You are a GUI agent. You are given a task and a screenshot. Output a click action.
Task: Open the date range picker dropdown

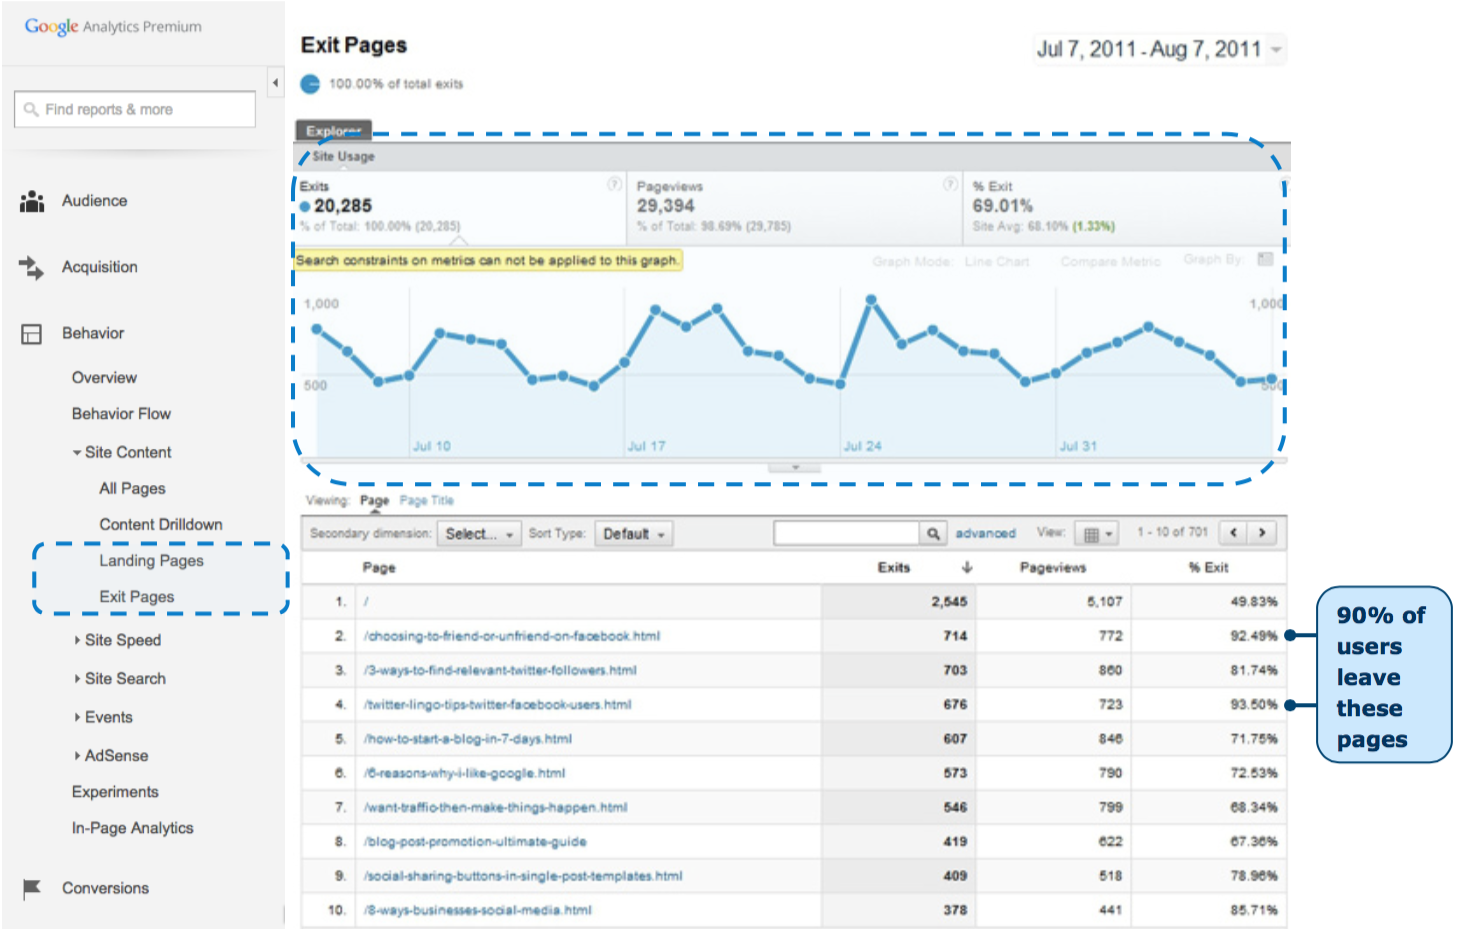1160,49
